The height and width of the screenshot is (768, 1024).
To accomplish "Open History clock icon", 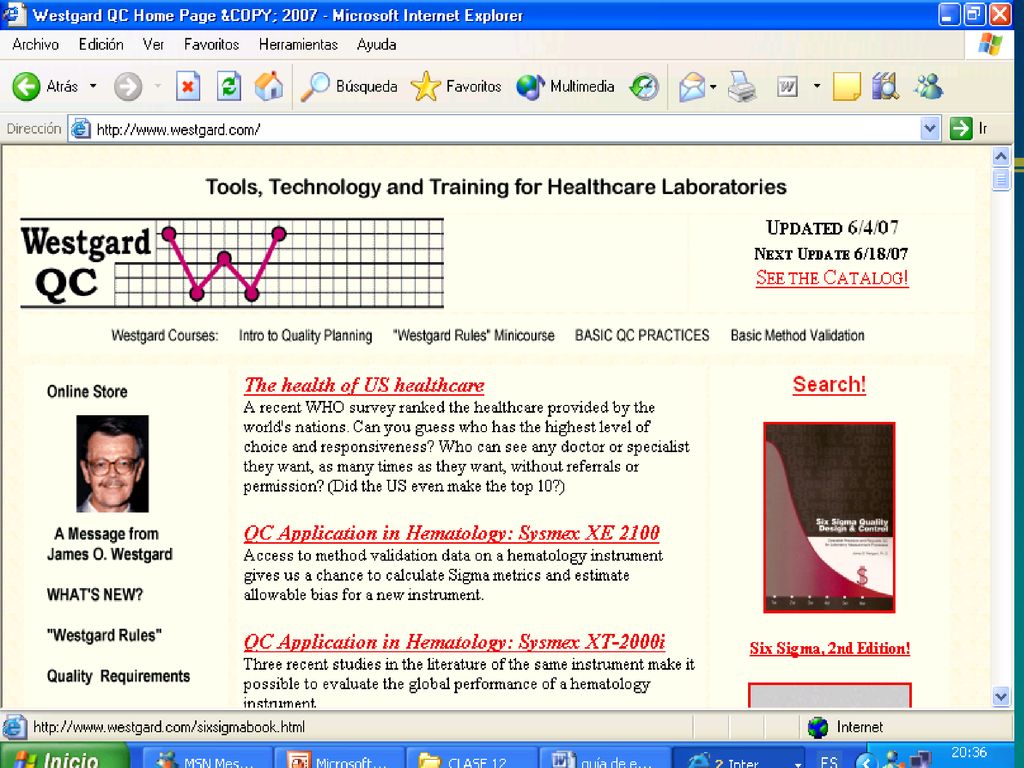I will (644, 86).
